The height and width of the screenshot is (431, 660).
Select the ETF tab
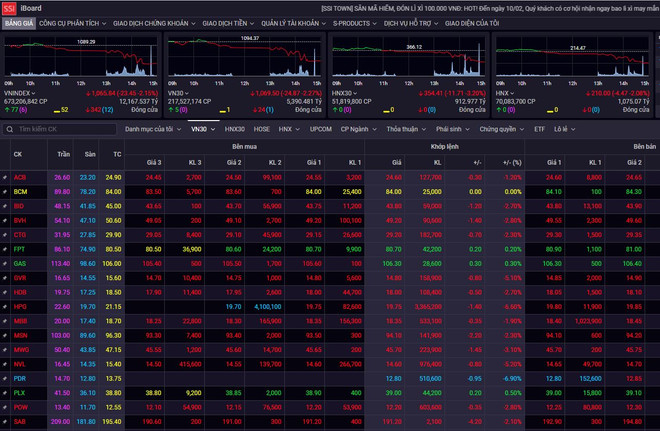[540, 129]
